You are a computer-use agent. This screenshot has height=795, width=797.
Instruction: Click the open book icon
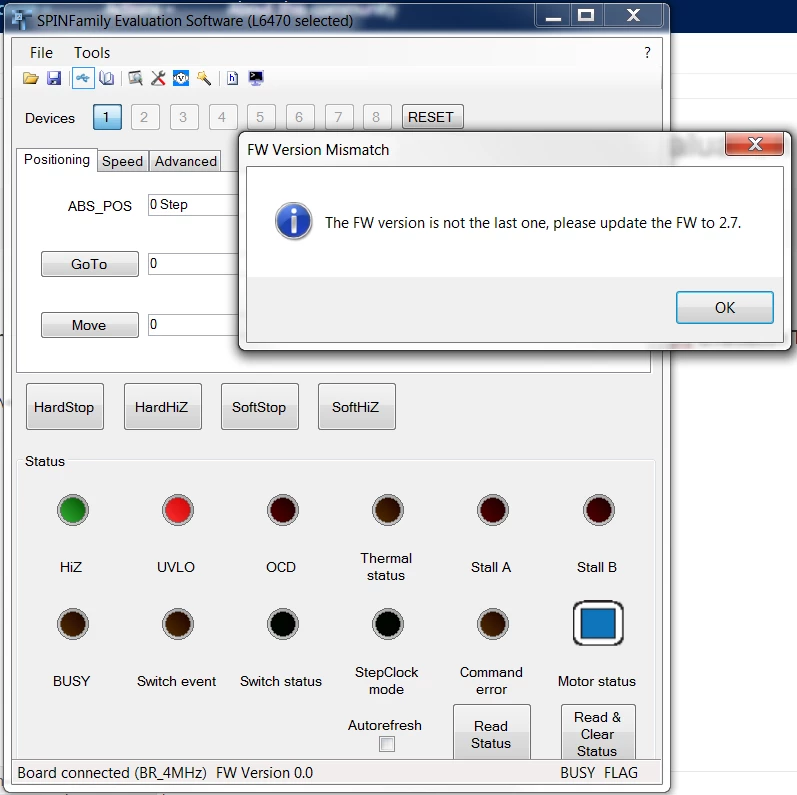pyautogui.click(x=107, y=78)
